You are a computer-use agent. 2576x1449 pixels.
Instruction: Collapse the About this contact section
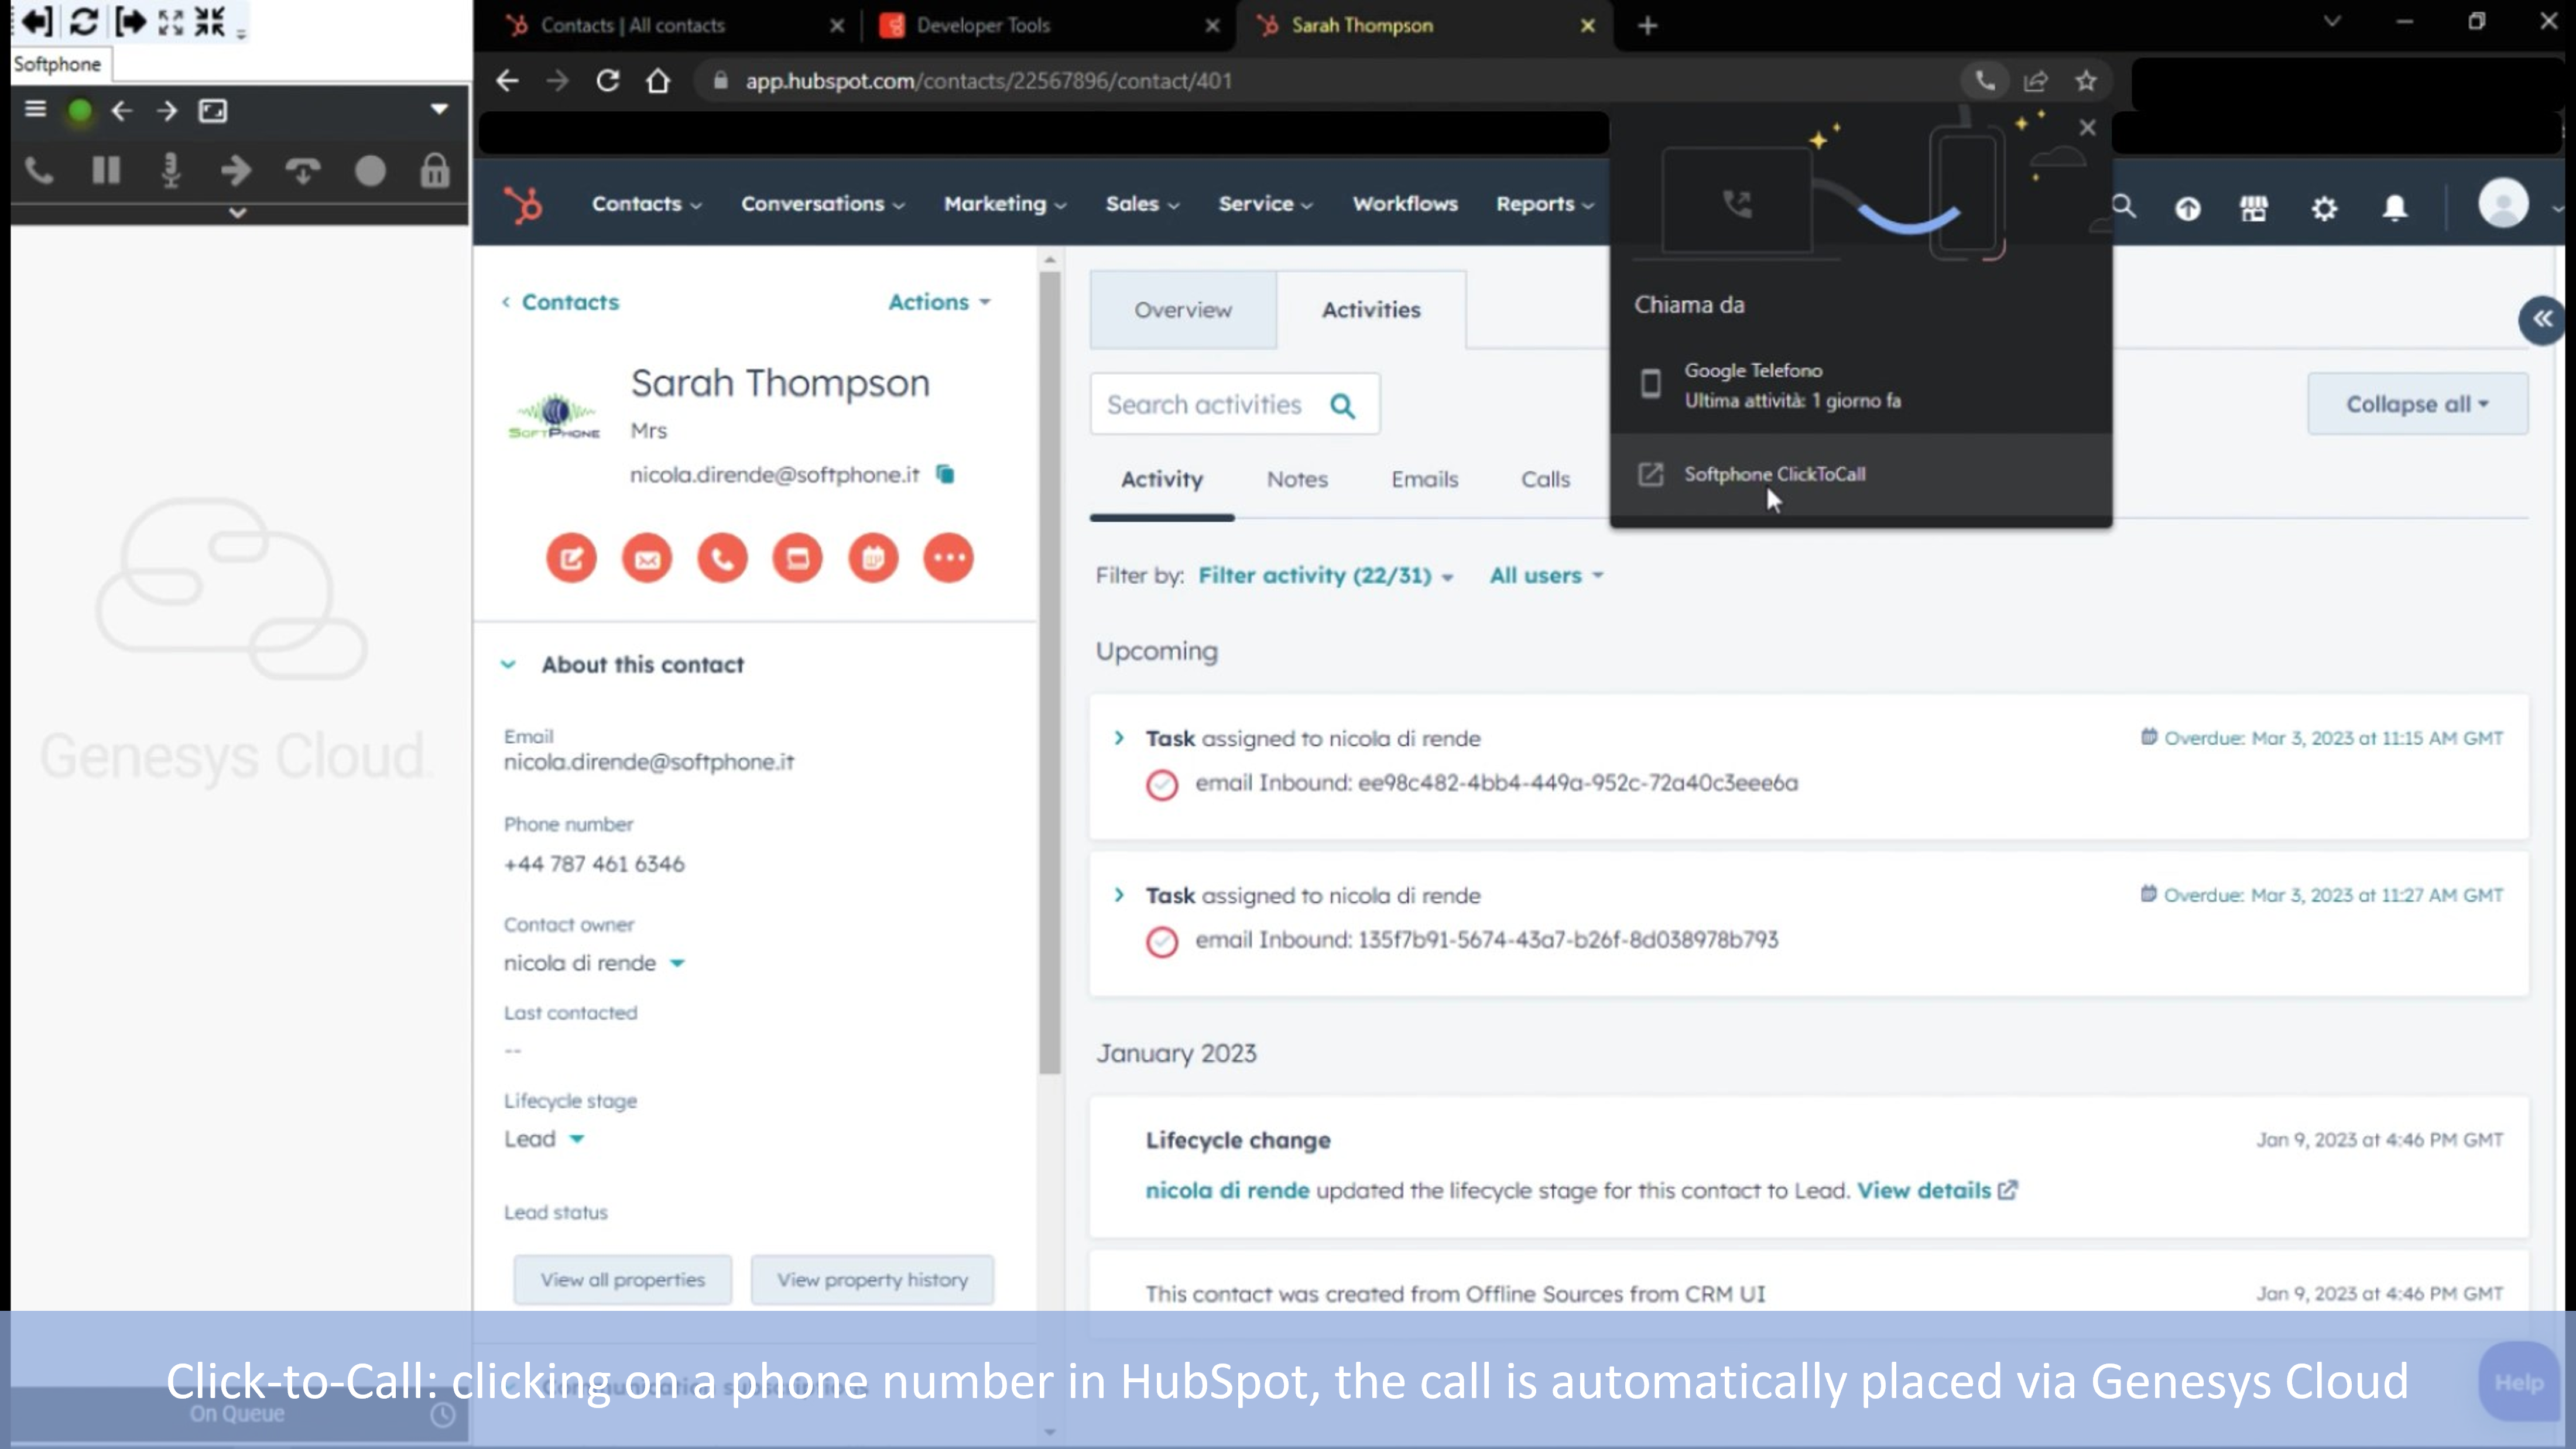click(x=508, y=665)
